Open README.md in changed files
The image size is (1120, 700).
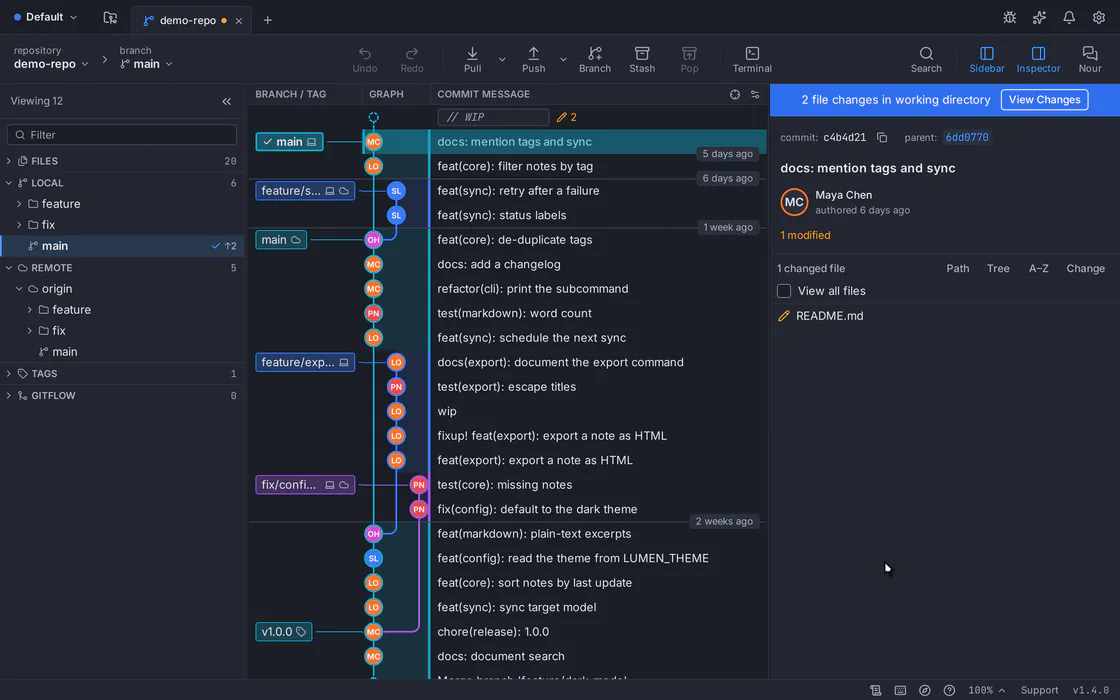(x=829, y=316)
